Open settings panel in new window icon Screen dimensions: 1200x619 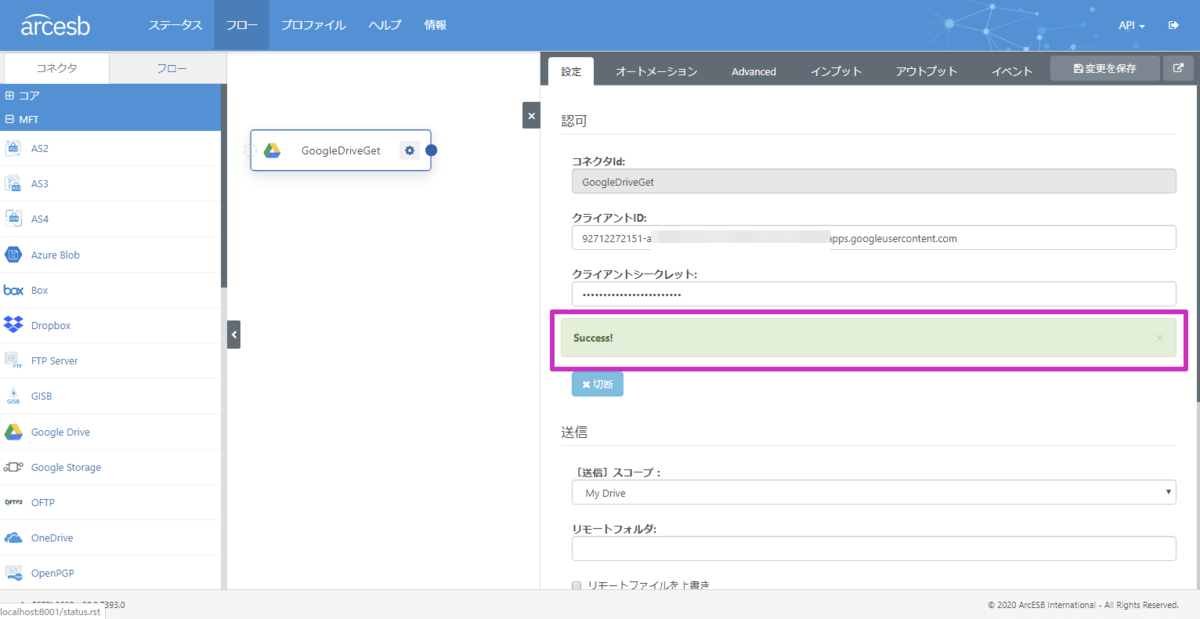tap(1178, 69)
